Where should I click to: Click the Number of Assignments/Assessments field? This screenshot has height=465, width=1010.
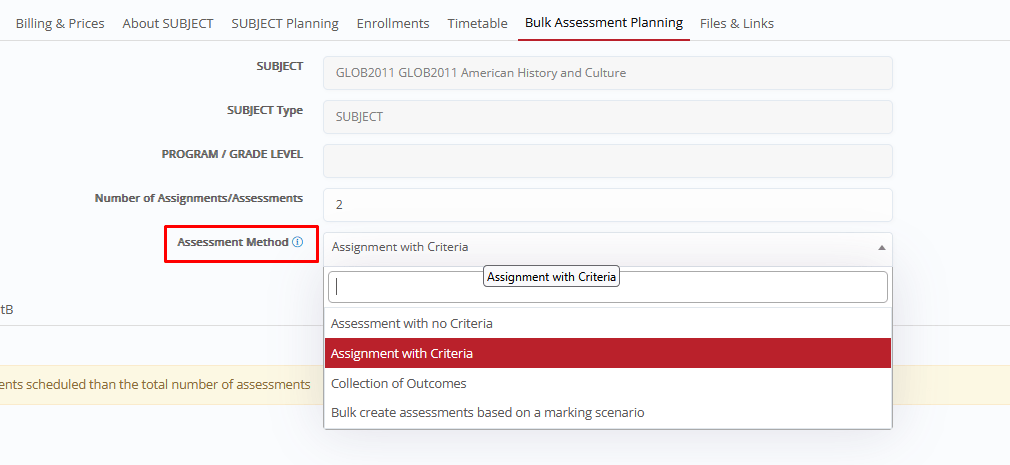[607, 205]
